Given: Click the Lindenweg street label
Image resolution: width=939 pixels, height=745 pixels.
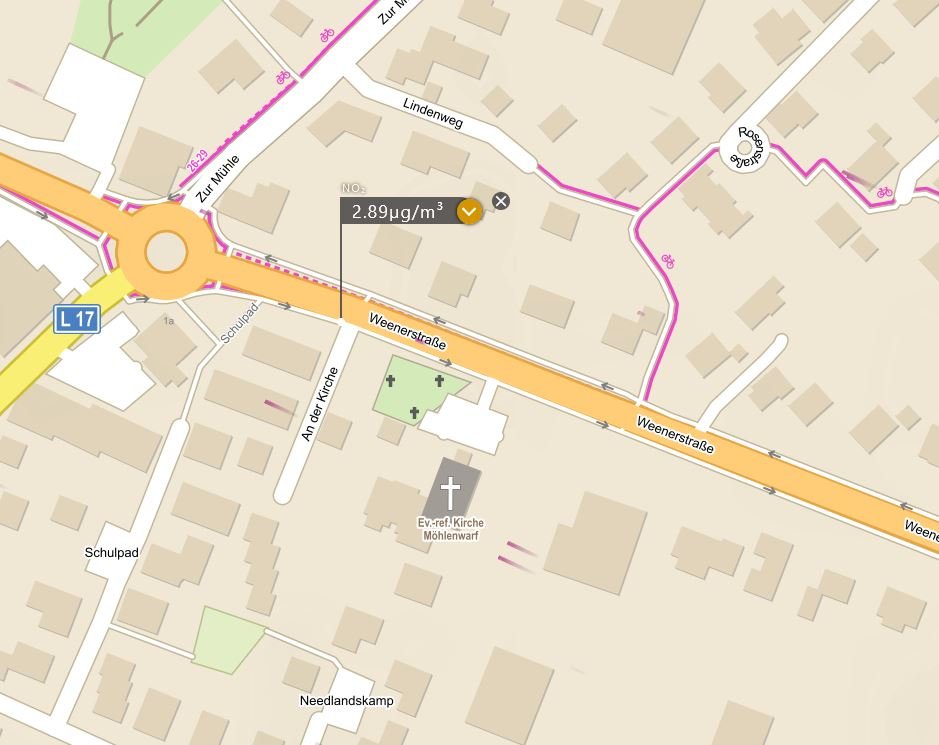Looking at the screenshot, I should [x=433, y=113].
